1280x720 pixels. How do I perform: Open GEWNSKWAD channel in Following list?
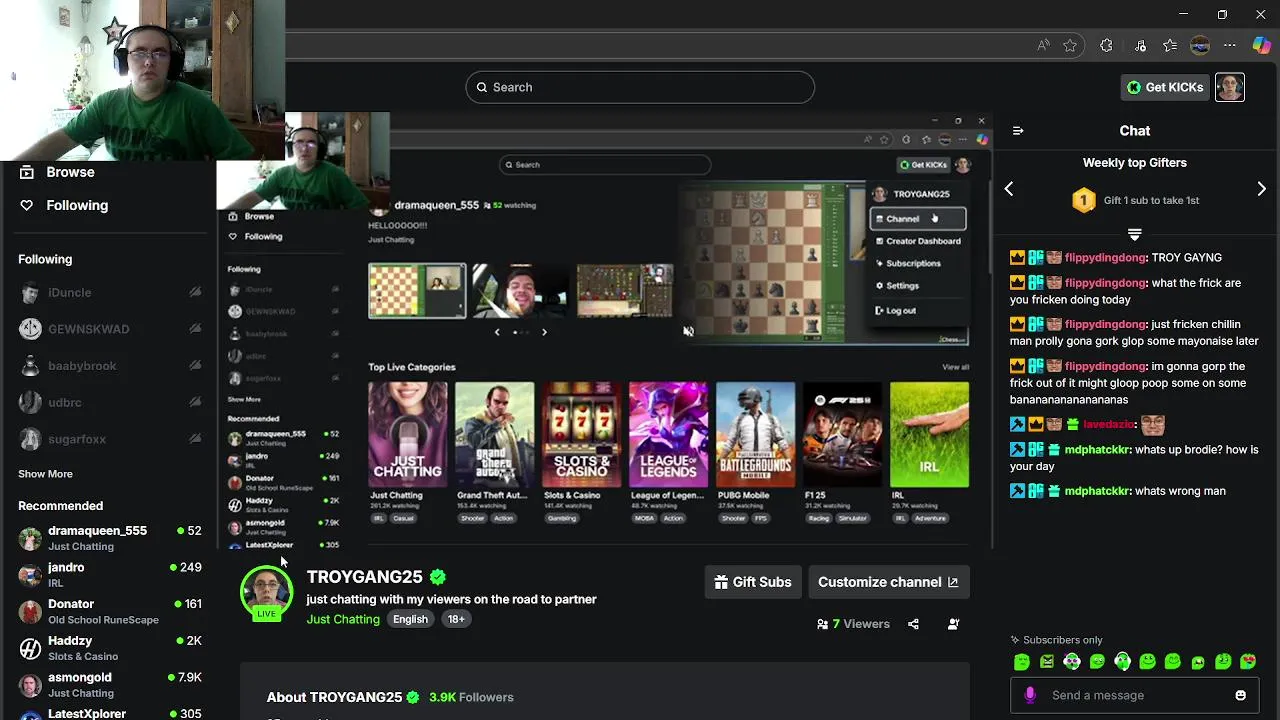coord(110,329)
